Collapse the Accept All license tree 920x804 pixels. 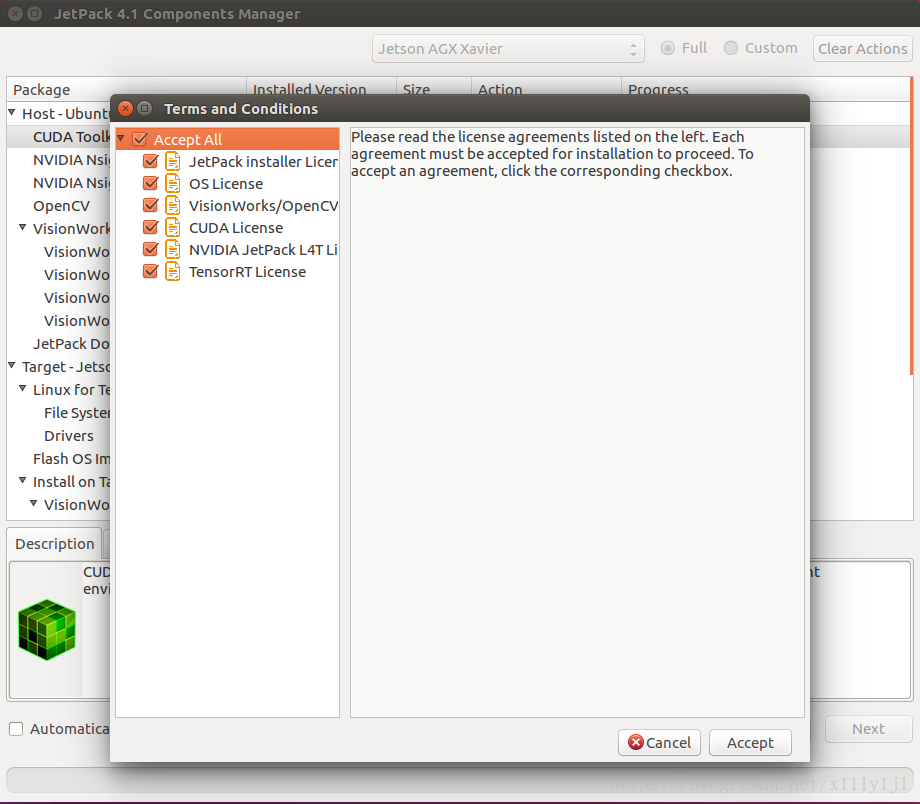coord(121,139)
